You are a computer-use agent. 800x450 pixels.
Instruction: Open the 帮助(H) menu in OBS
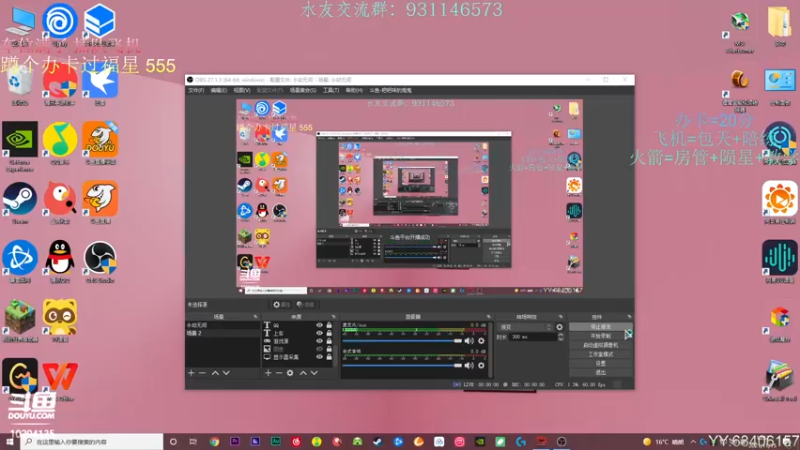point(354,90)
